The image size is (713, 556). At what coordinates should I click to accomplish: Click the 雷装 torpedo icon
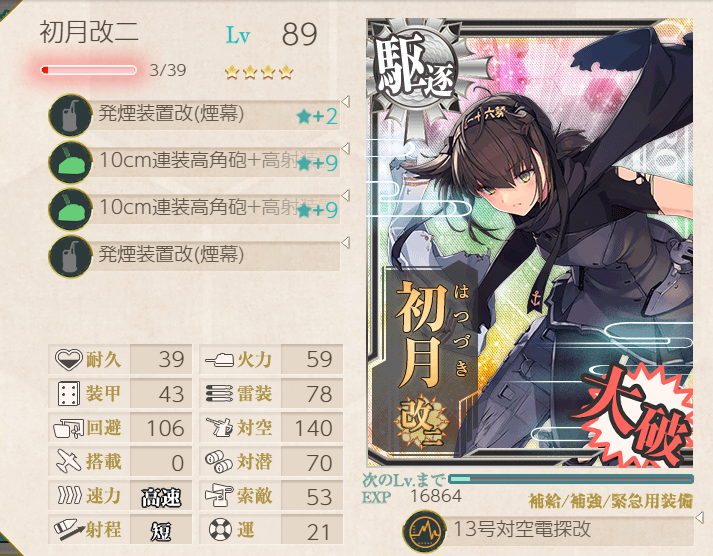(x=220, y=393)
